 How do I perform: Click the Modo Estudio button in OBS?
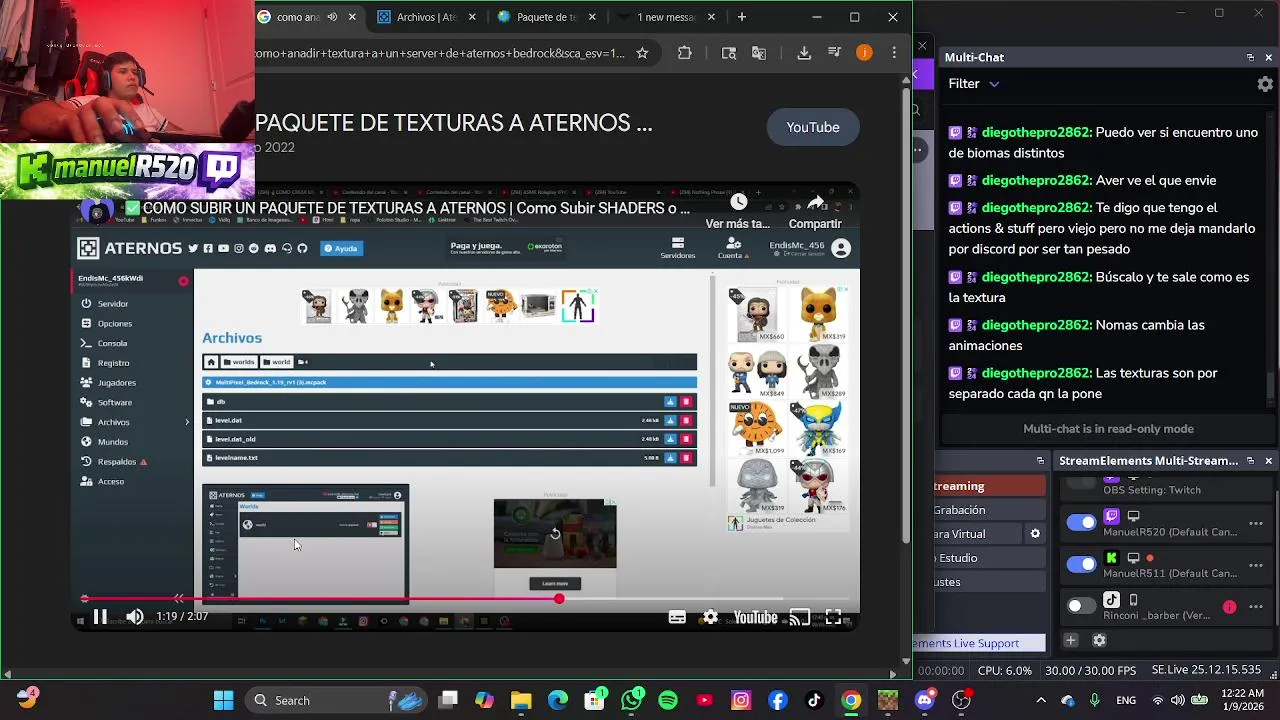click(990, 558)
